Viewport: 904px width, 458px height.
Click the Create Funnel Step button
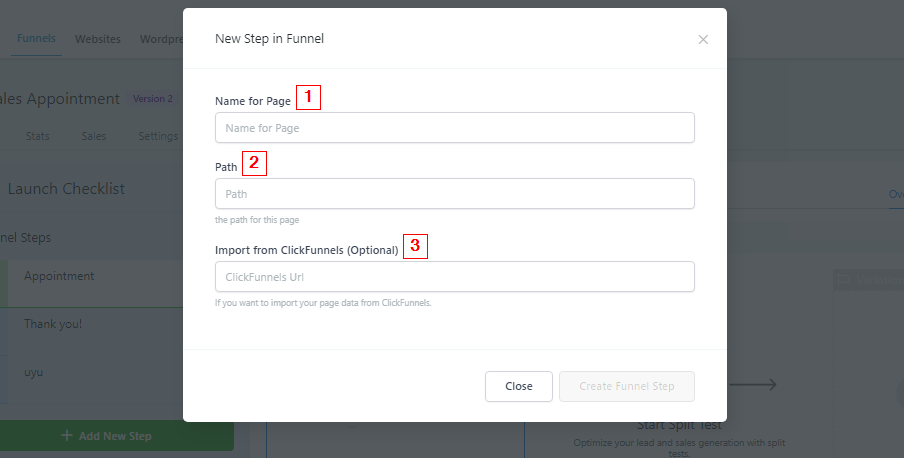pyautogui.click(x=627, y=386)
